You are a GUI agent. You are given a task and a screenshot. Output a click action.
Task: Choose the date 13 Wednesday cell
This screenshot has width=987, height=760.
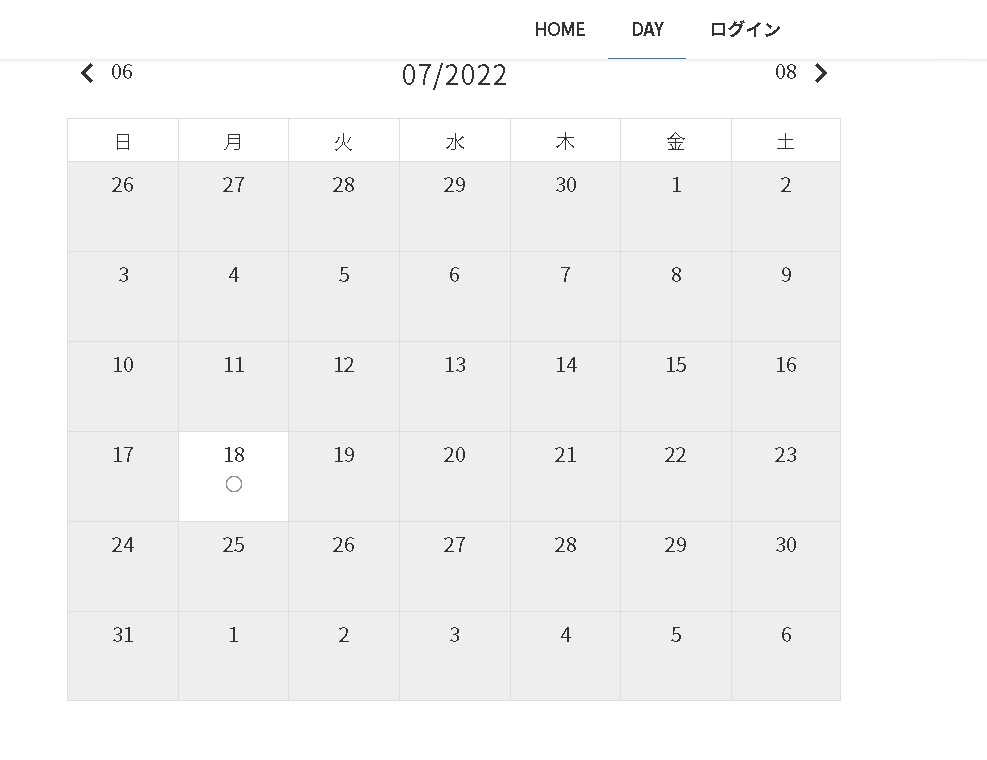455,385
